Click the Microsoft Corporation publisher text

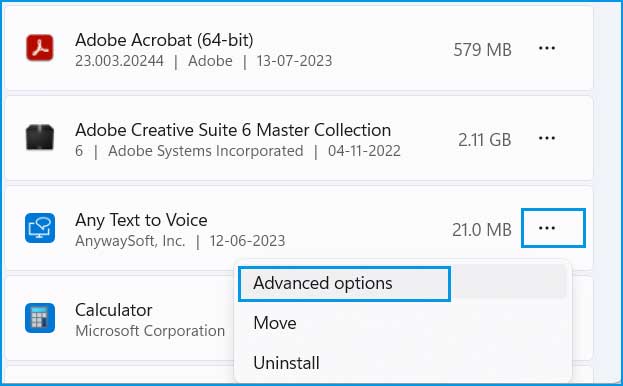[x=150, y=331]
